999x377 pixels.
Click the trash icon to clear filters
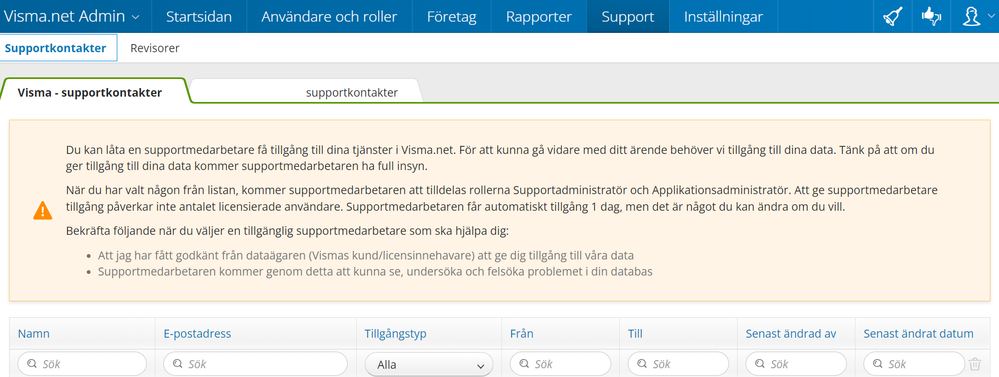click(x=975, y=364)
